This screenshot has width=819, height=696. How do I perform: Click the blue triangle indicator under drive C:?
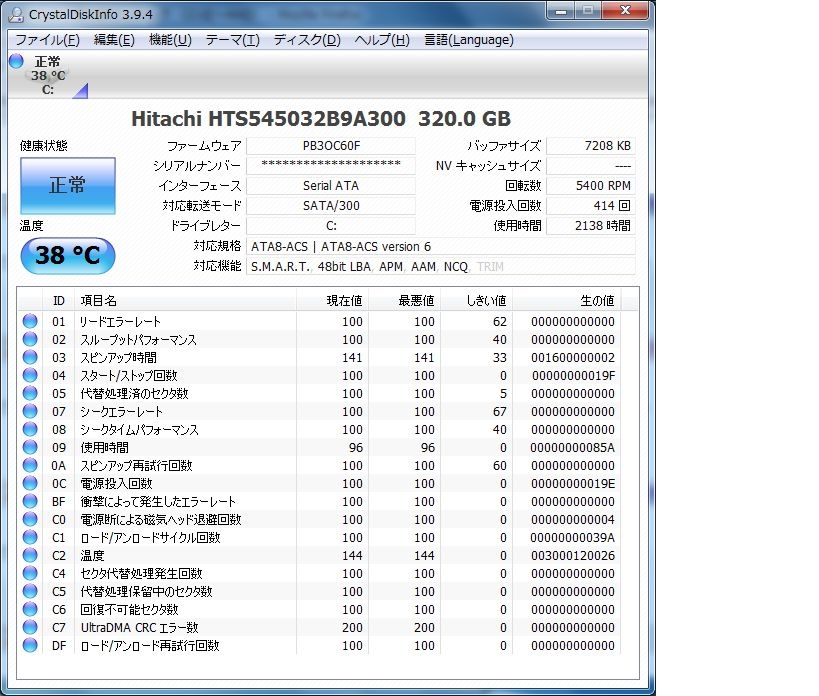pos(80,90)
